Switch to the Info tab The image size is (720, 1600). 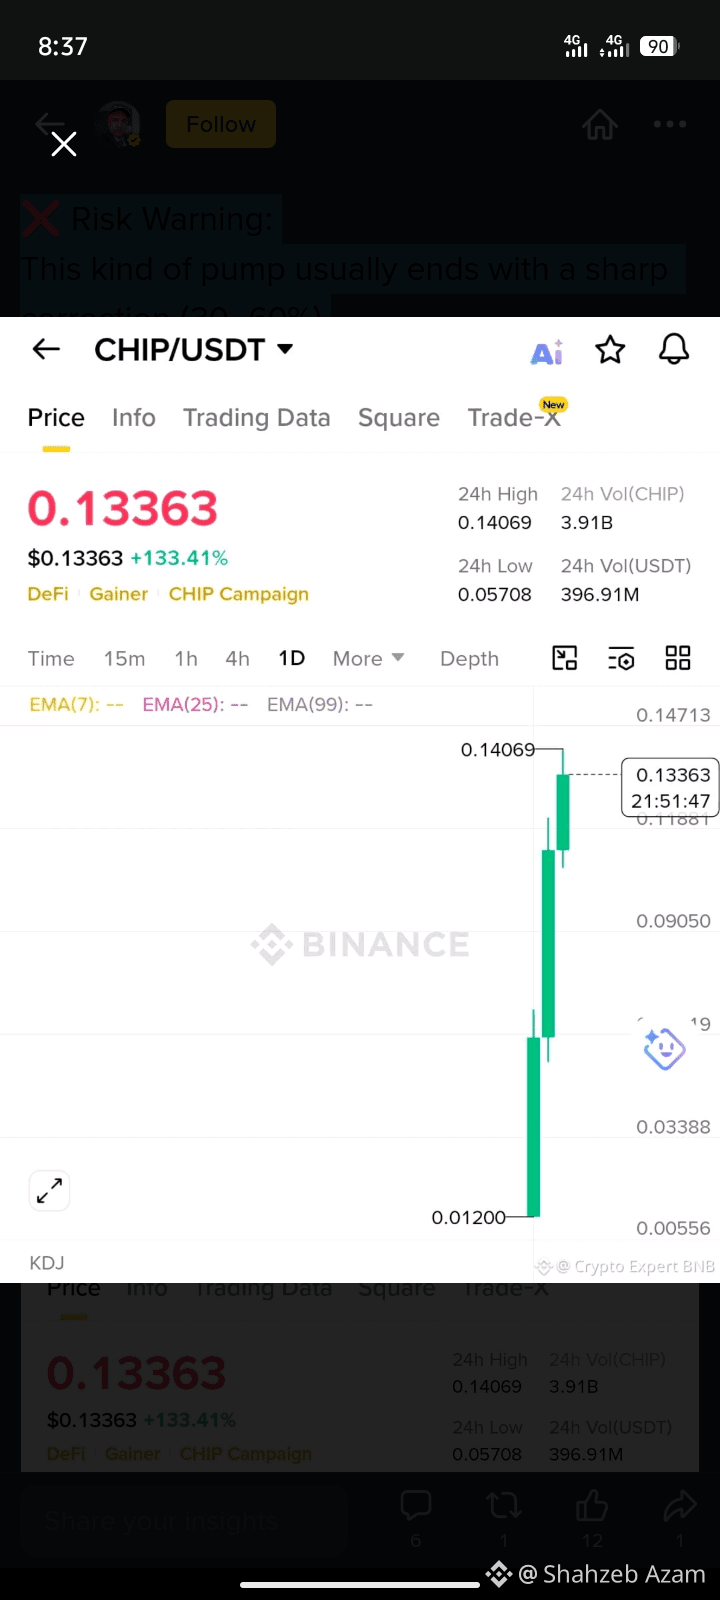134,417
